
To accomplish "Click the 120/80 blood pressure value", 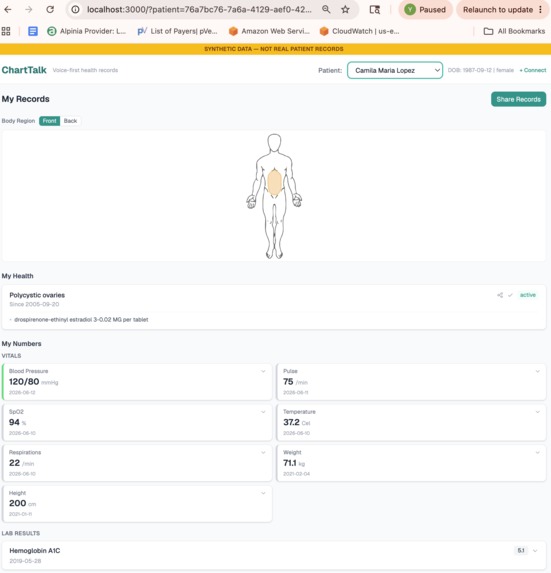I will coord(24,382).
